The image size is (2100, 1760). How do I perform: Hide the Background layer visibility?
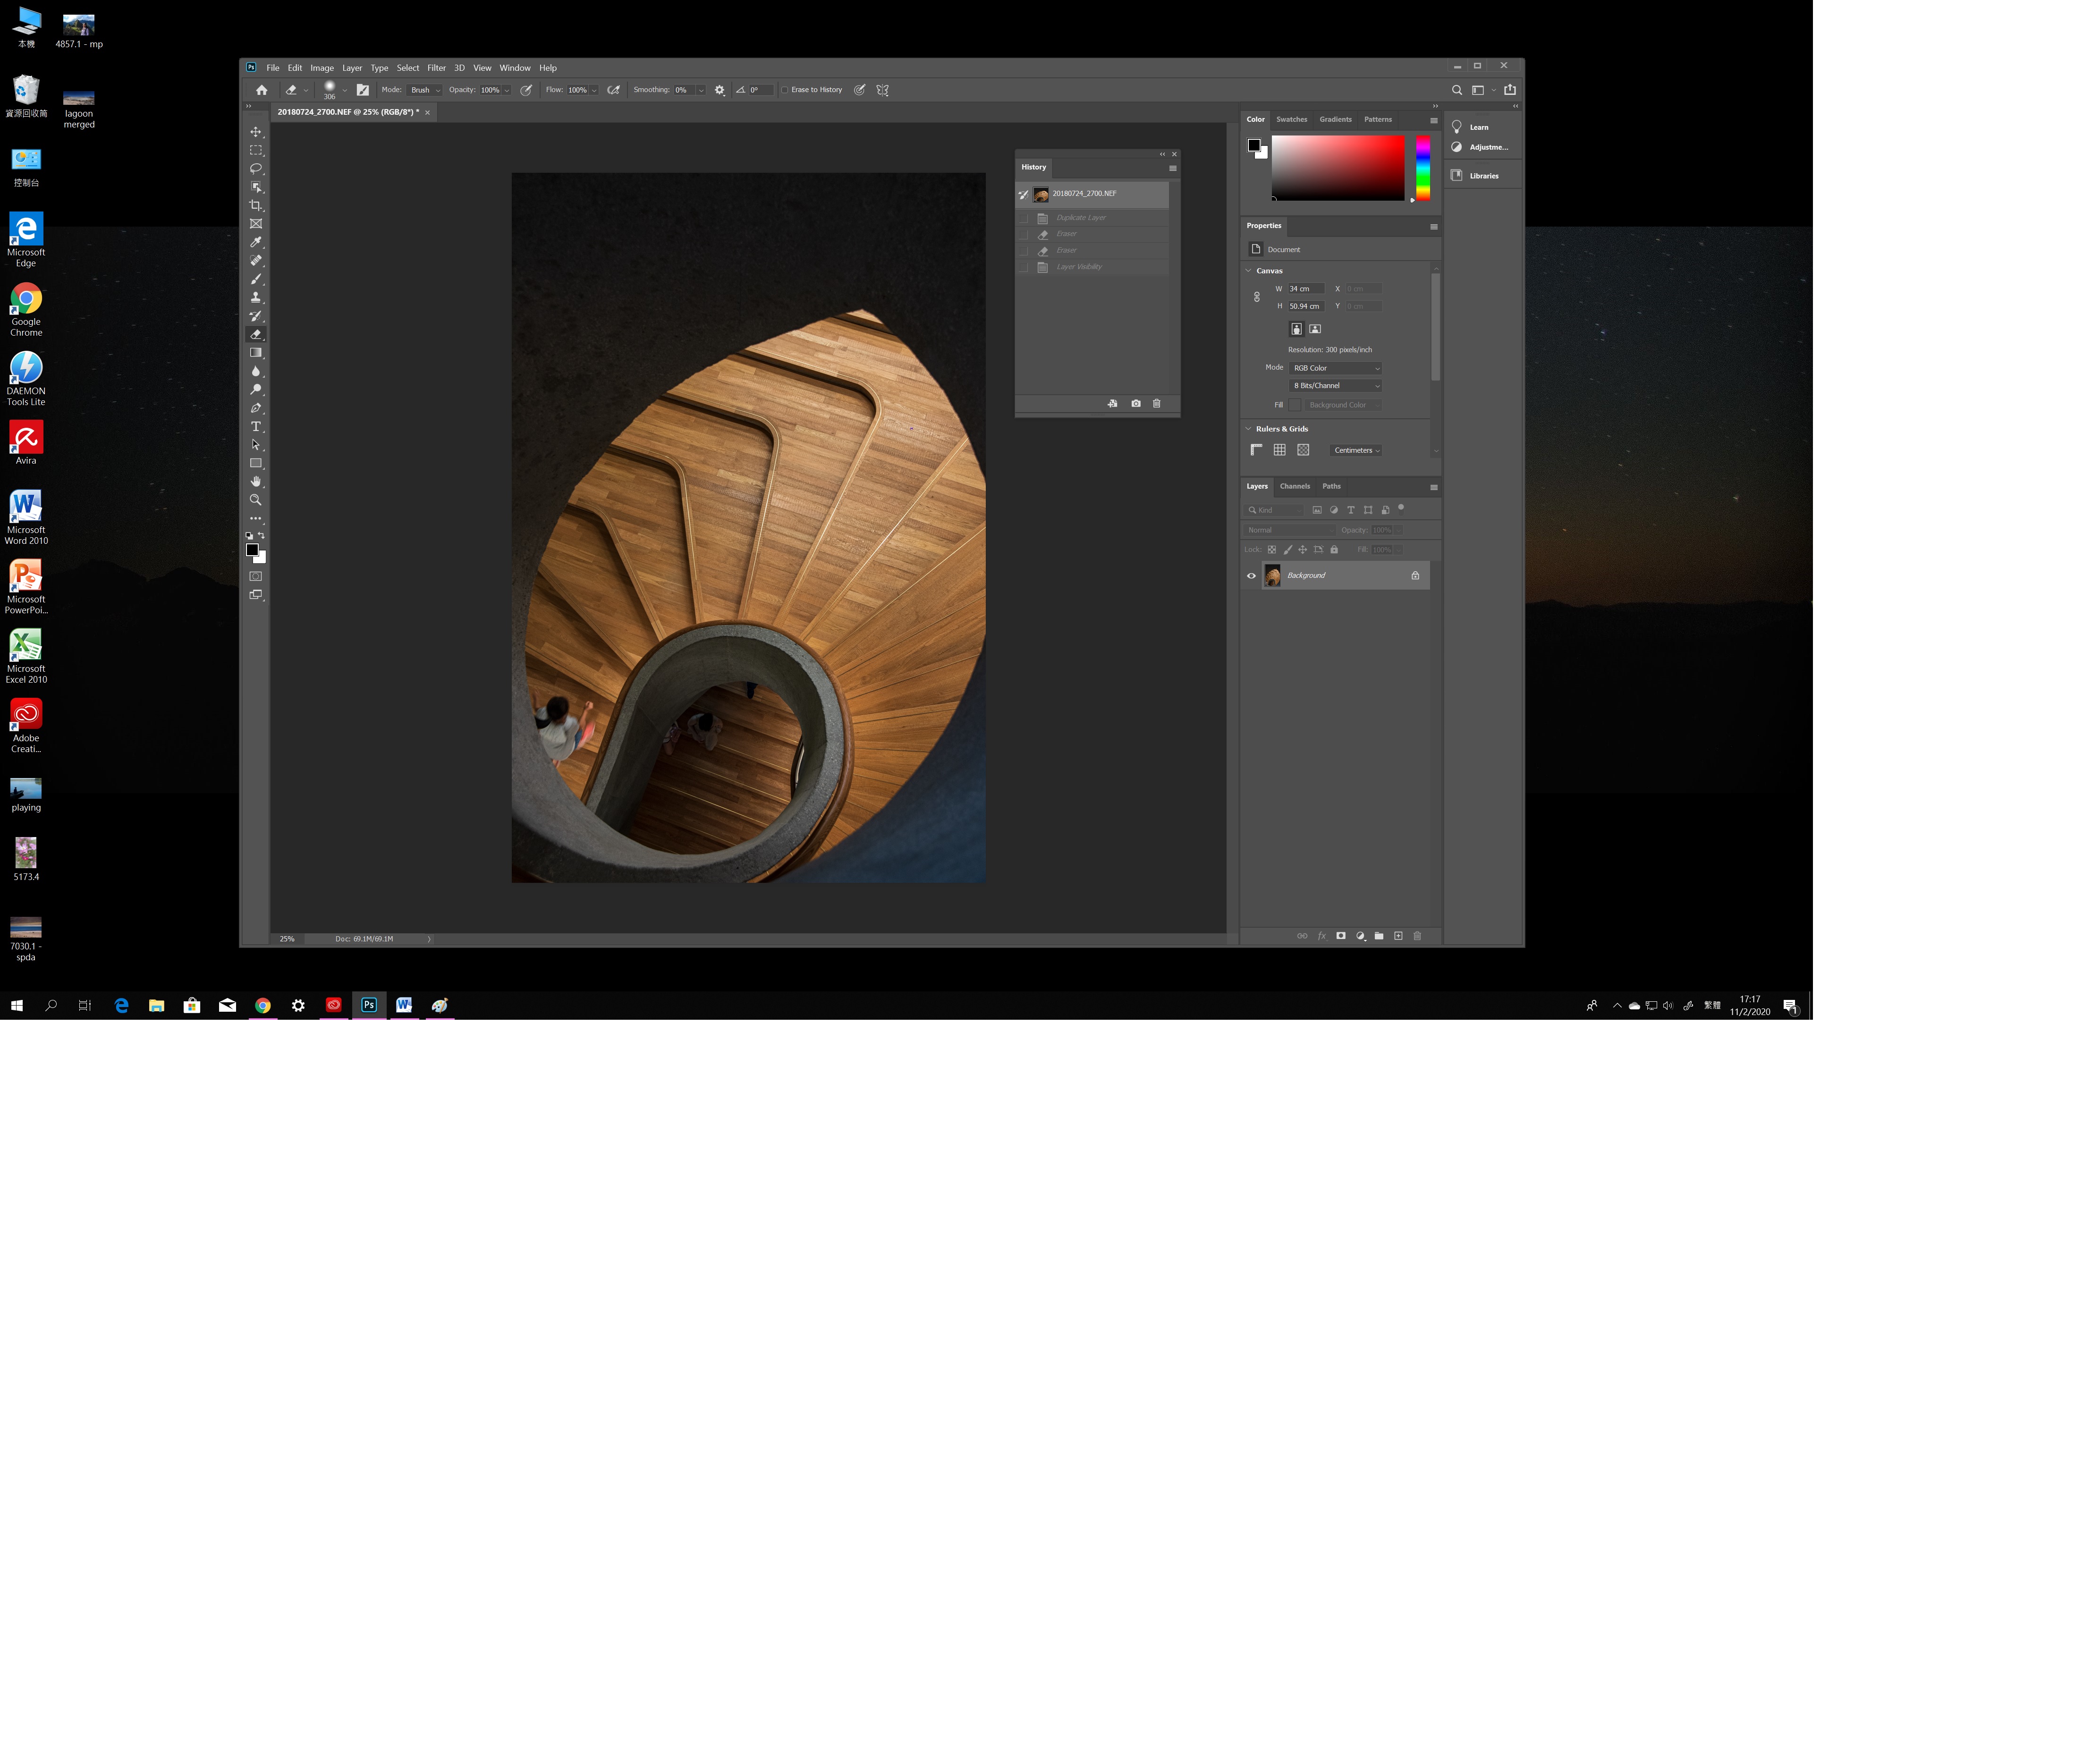[x=1250, y=575]
